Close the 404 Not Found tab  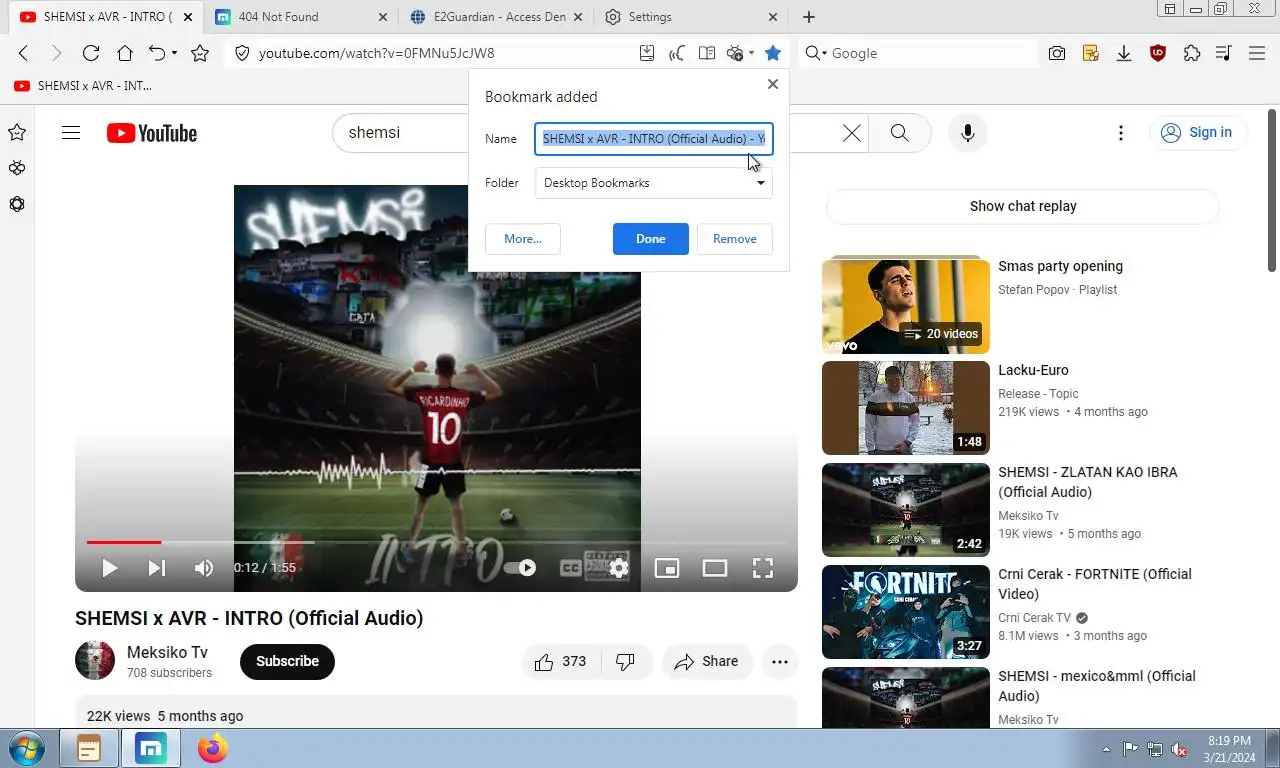[x=383, y=17]
